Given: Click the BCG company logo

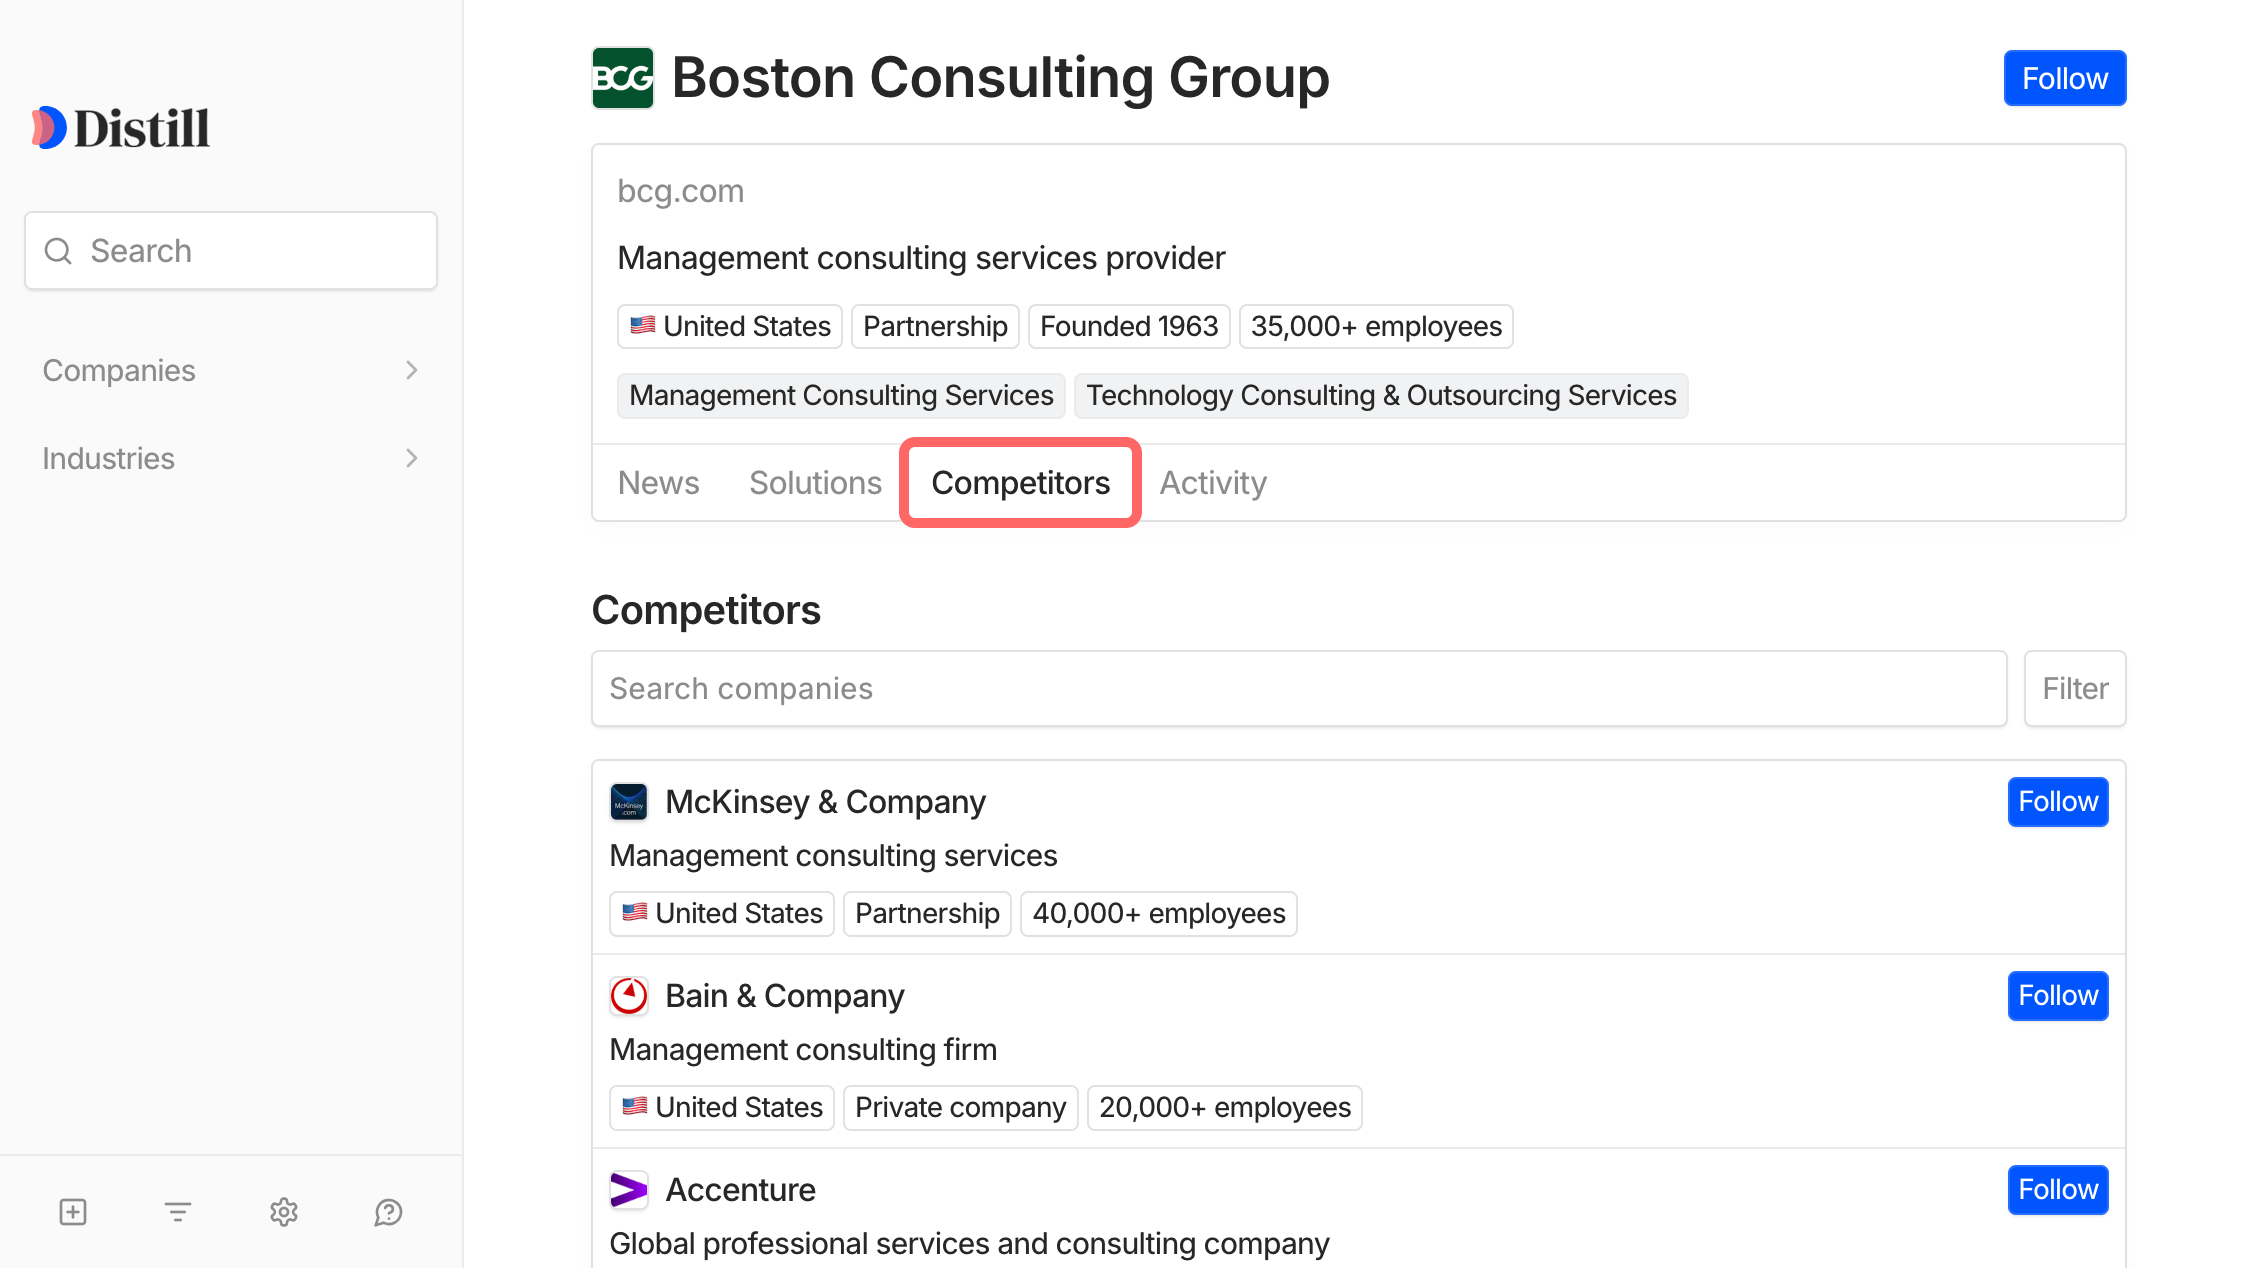Looking at the screenshot, I should 622,78.
